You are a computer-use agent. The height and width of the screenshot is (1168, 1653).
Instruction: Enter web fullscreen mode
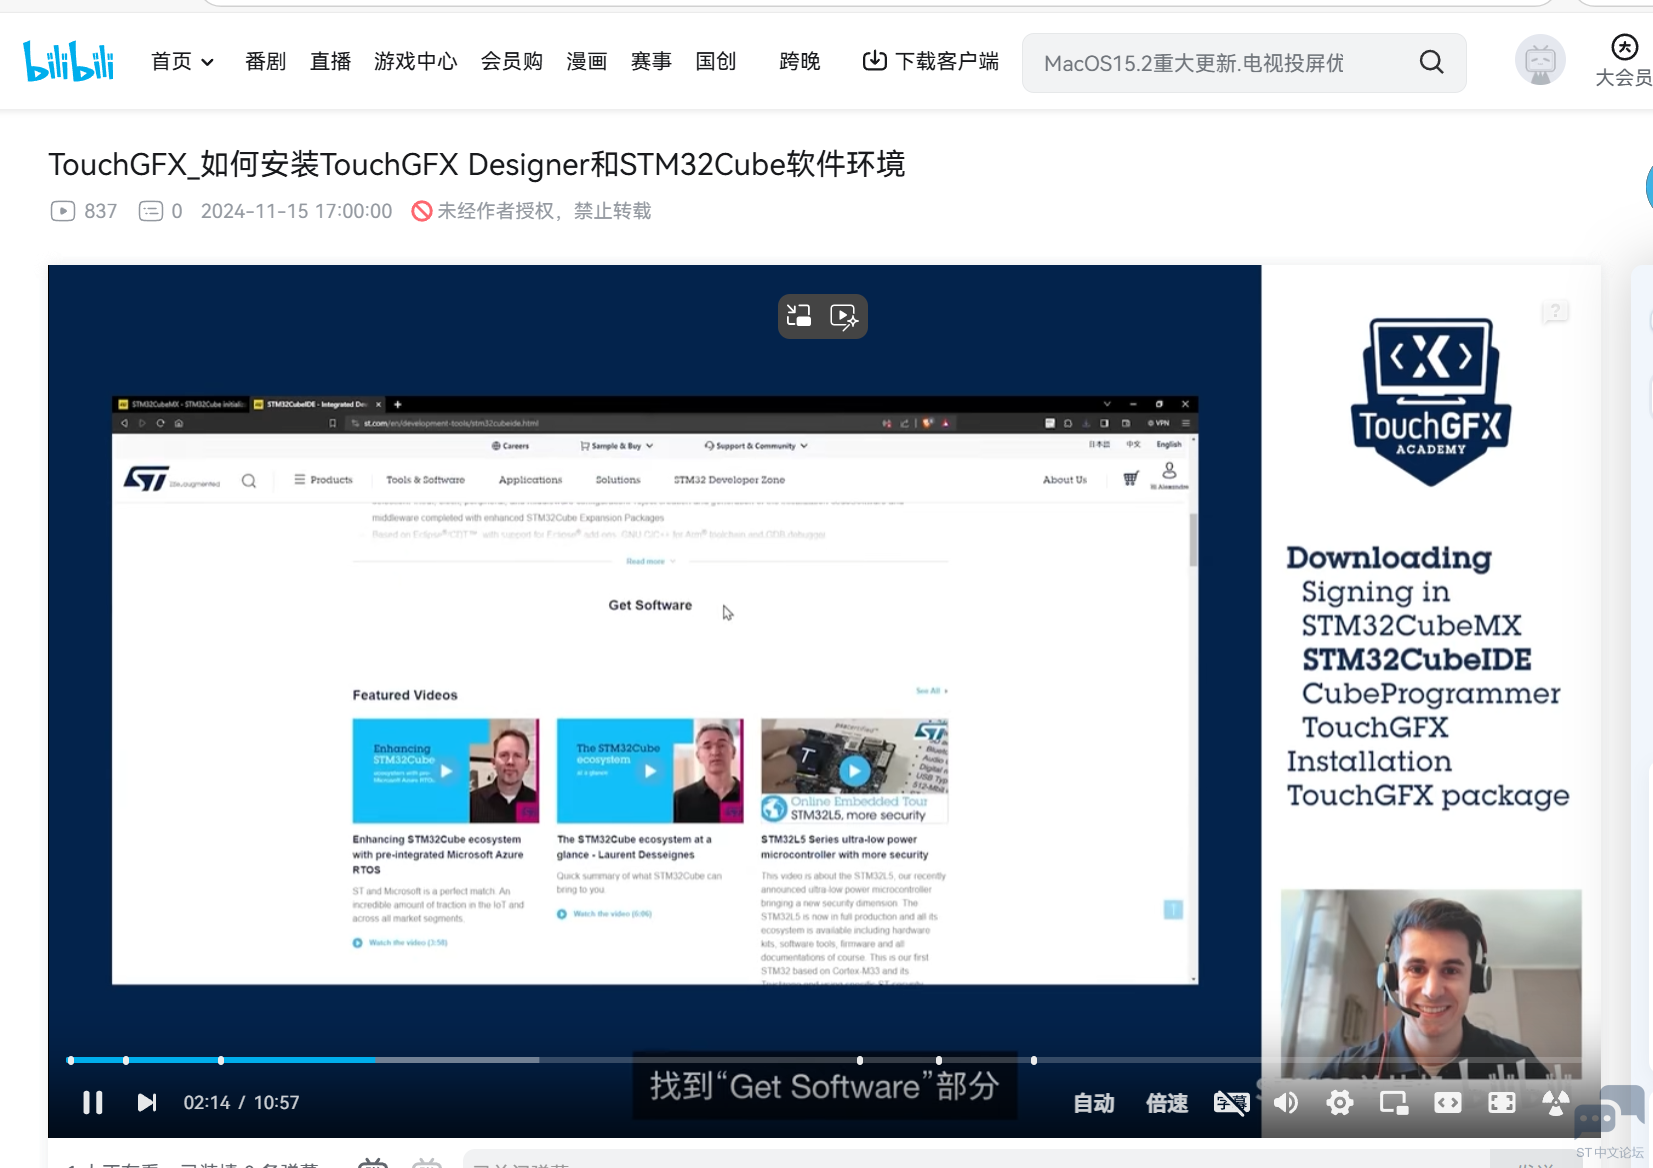pyautogui.click(x=1502, y=1102)
